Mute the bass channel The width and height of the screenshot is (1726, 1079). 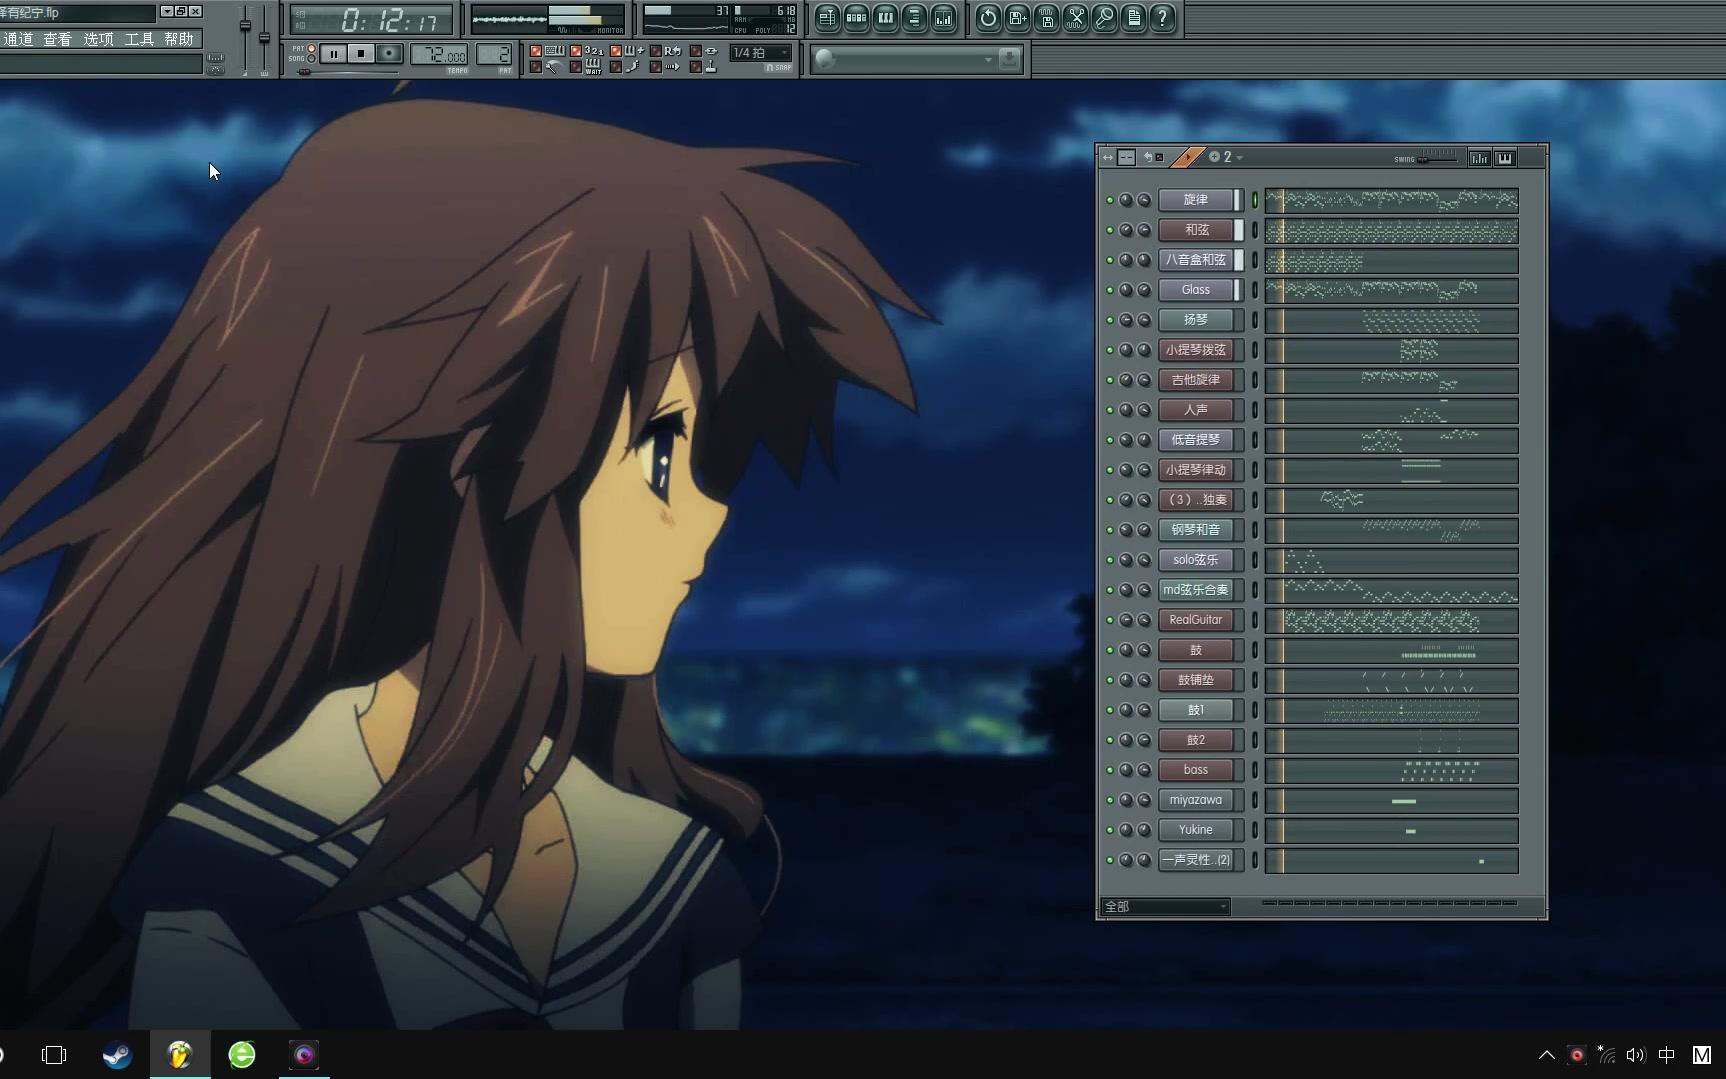[1110, 770]
